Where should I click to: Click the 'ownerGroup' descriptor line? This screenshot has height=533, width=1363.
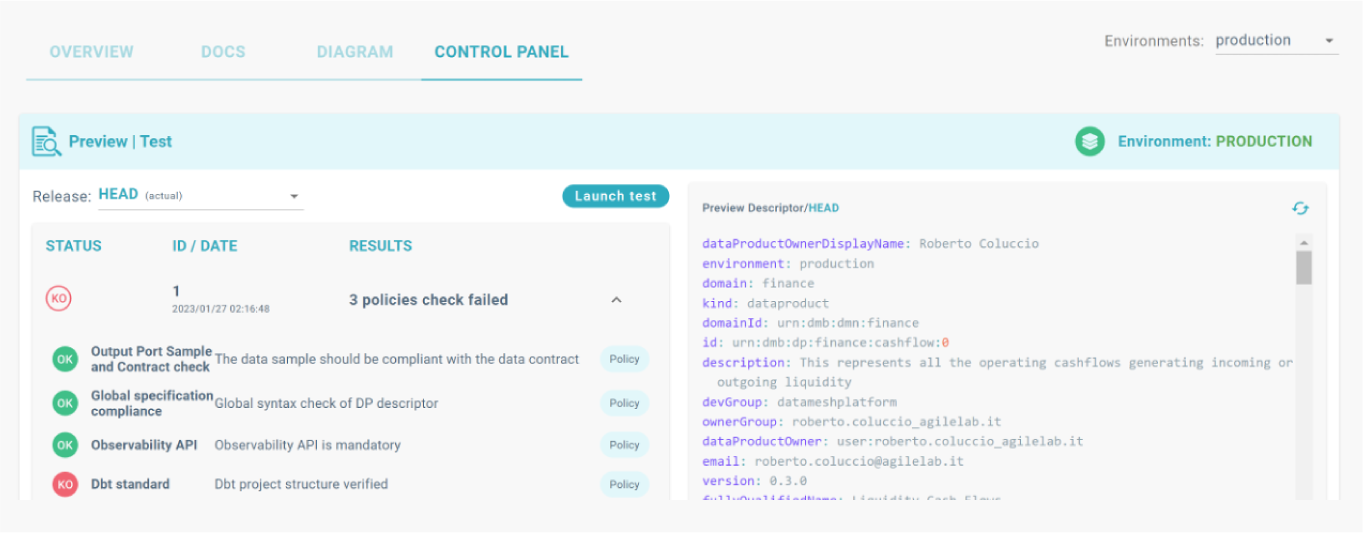click(x=852, y=422)
